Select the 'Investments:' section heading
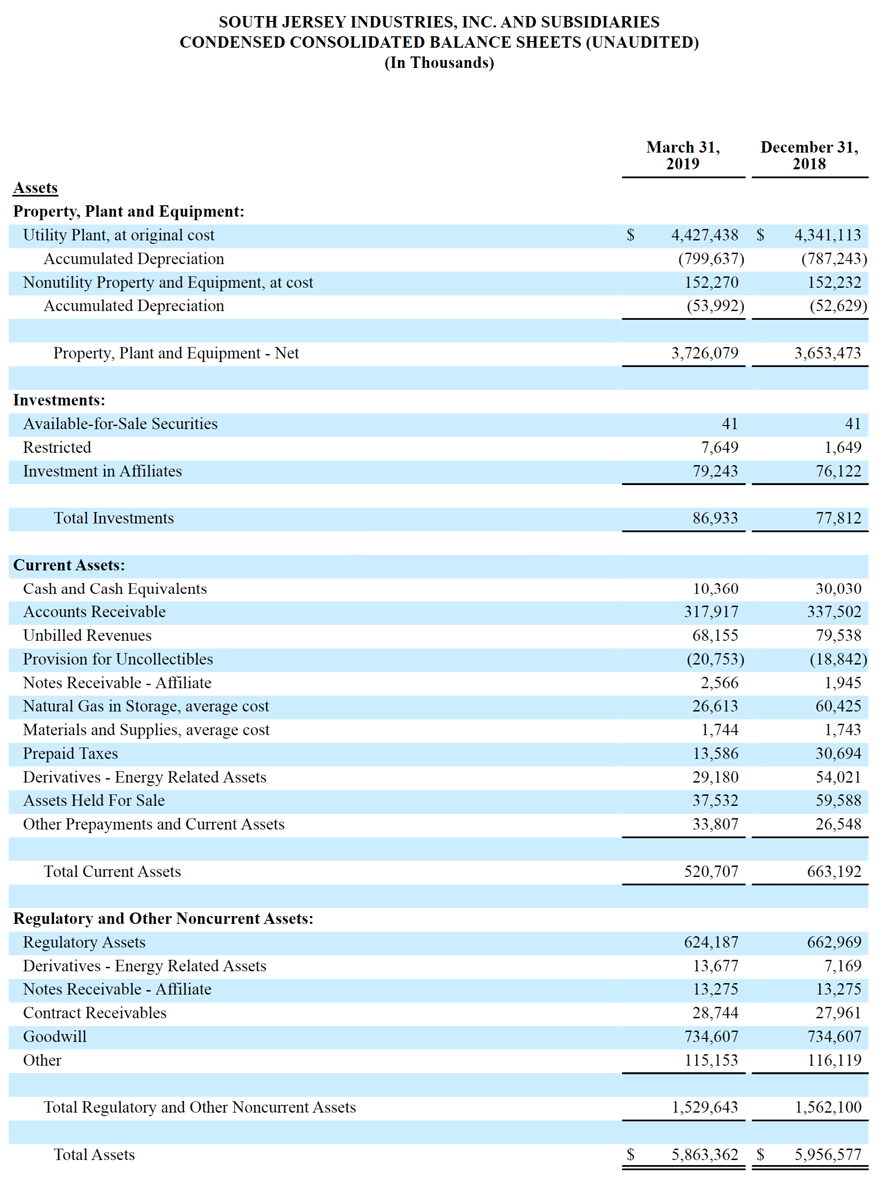The height and width of the screenshot is (1198, 881). pyautogui.click(x=59, y=400)
